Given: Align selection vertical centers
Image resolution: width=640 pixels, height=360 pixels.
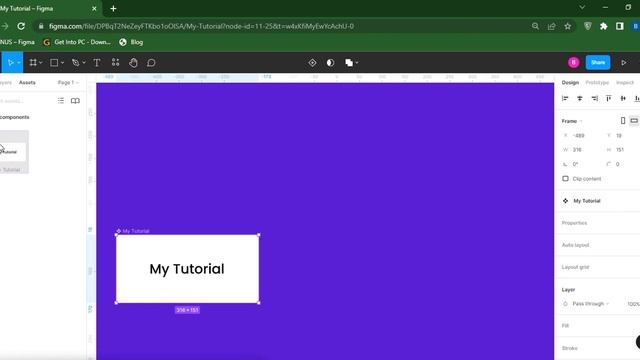Looking at the screenshot, I should 623,98.
